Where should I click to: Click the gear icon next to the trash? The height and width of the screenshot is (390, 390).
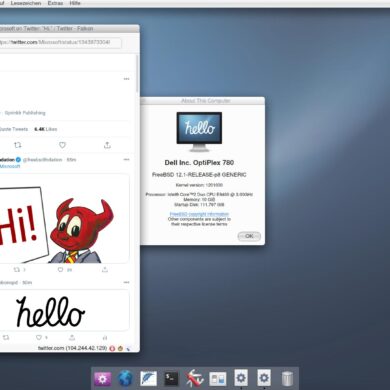[264, 378]
